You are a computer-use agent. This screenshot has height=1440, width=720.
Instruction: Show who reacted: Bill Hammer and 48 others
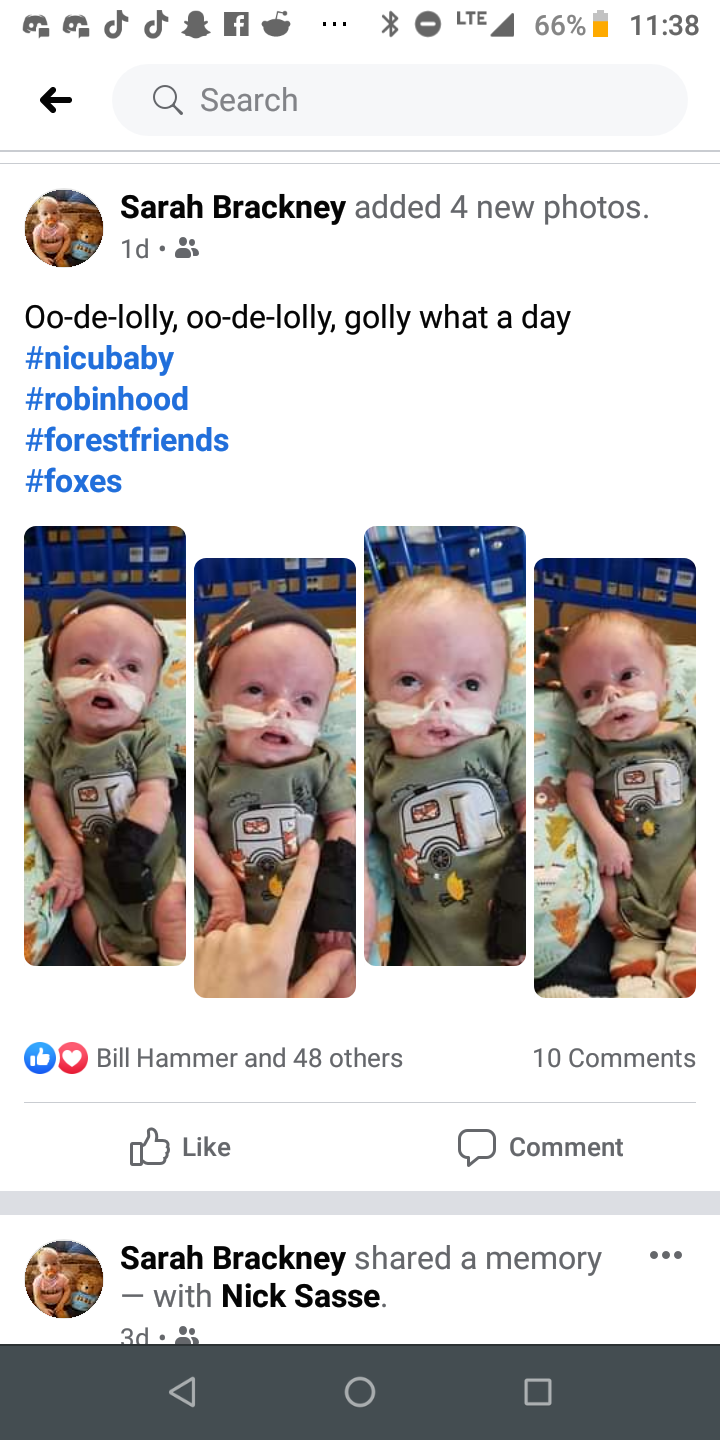(x=249, y=1058)
